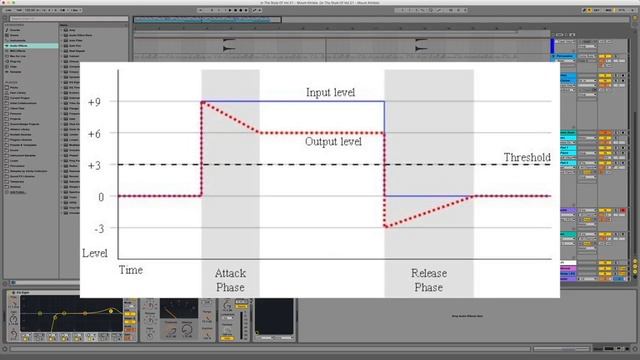The image size is (640, 360).
Task: Expand Beat Repeat device entry
Action: pyautogui.click(x=62, y=51)
